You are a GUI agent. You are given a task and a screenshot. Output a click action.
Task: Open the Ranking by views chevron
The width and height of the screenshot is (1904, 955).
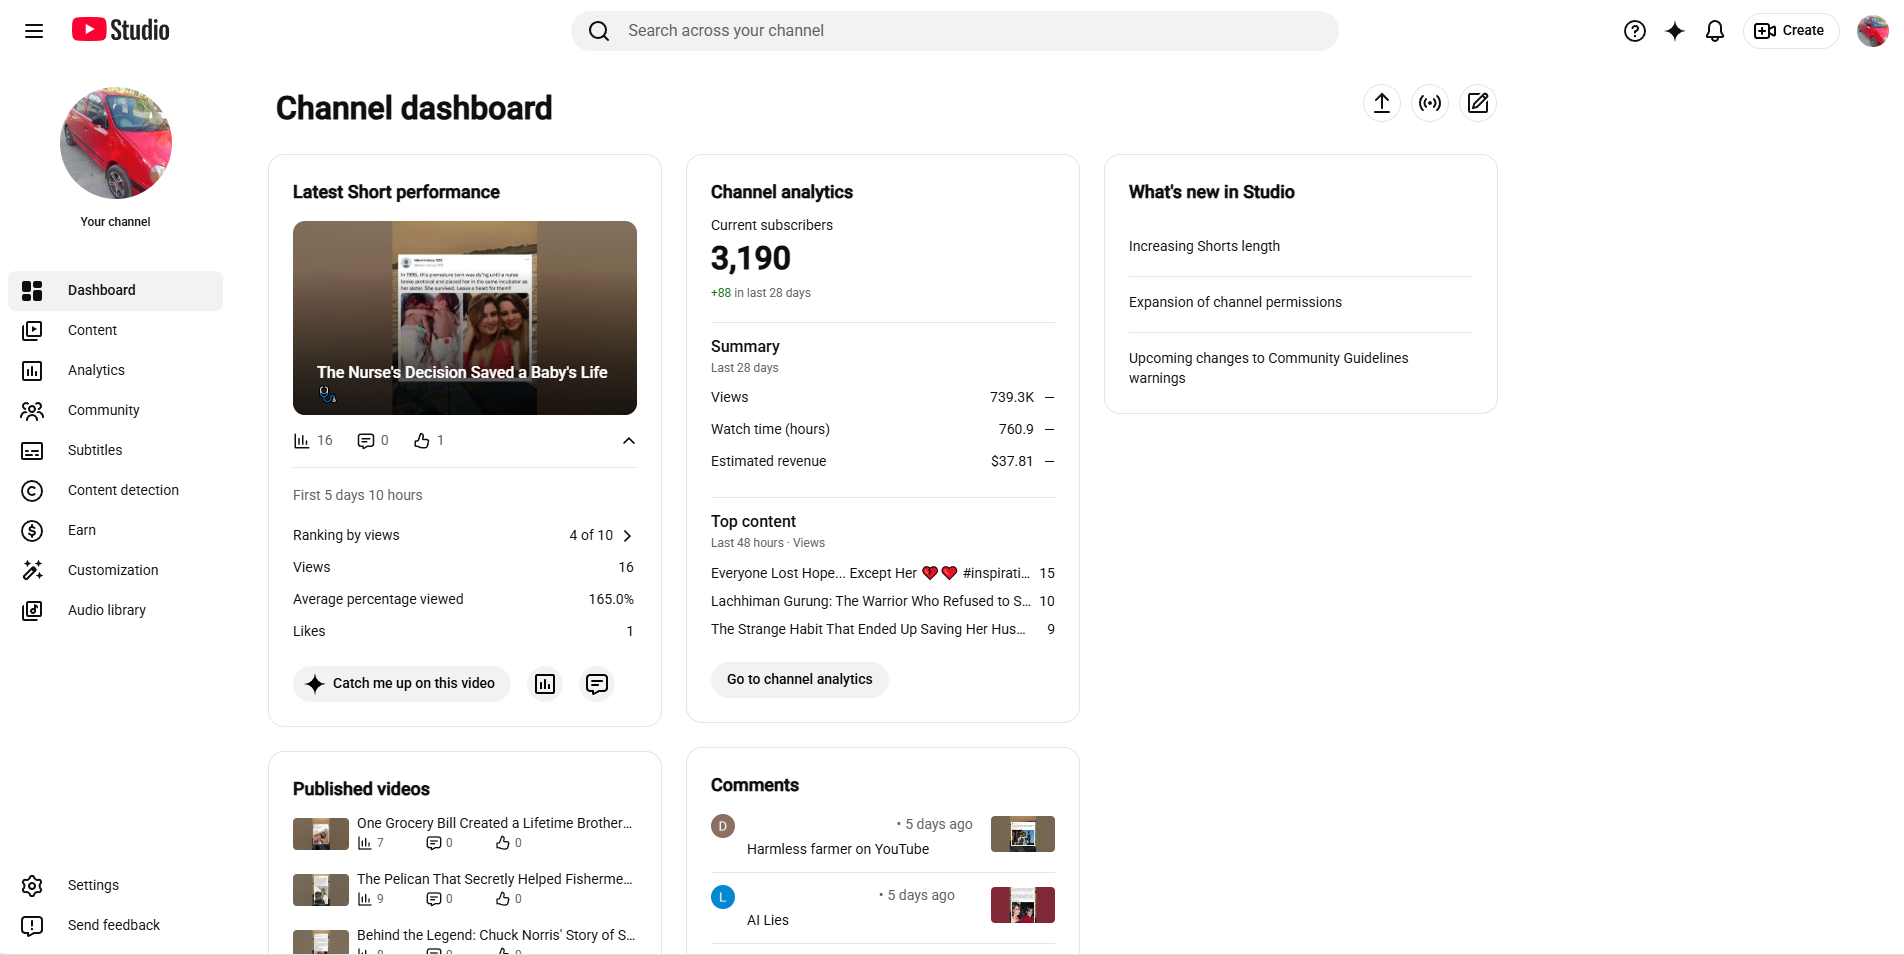(x=627, y=536)
